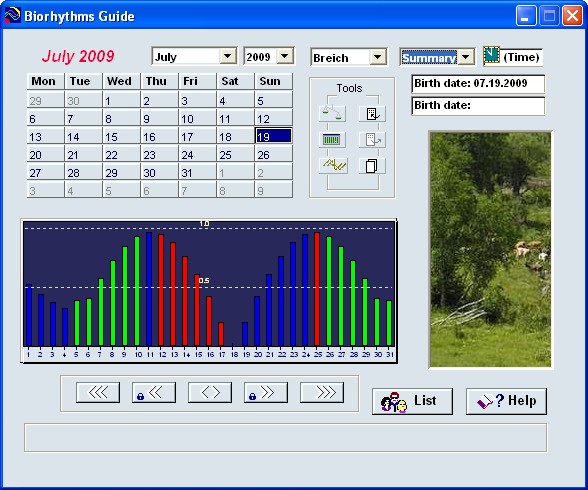Click the Biorhythms Guide title bar icon
Image resolution: width=588 pixels, height=490 pixels.
pyautogui.click(x=12, y=15)
